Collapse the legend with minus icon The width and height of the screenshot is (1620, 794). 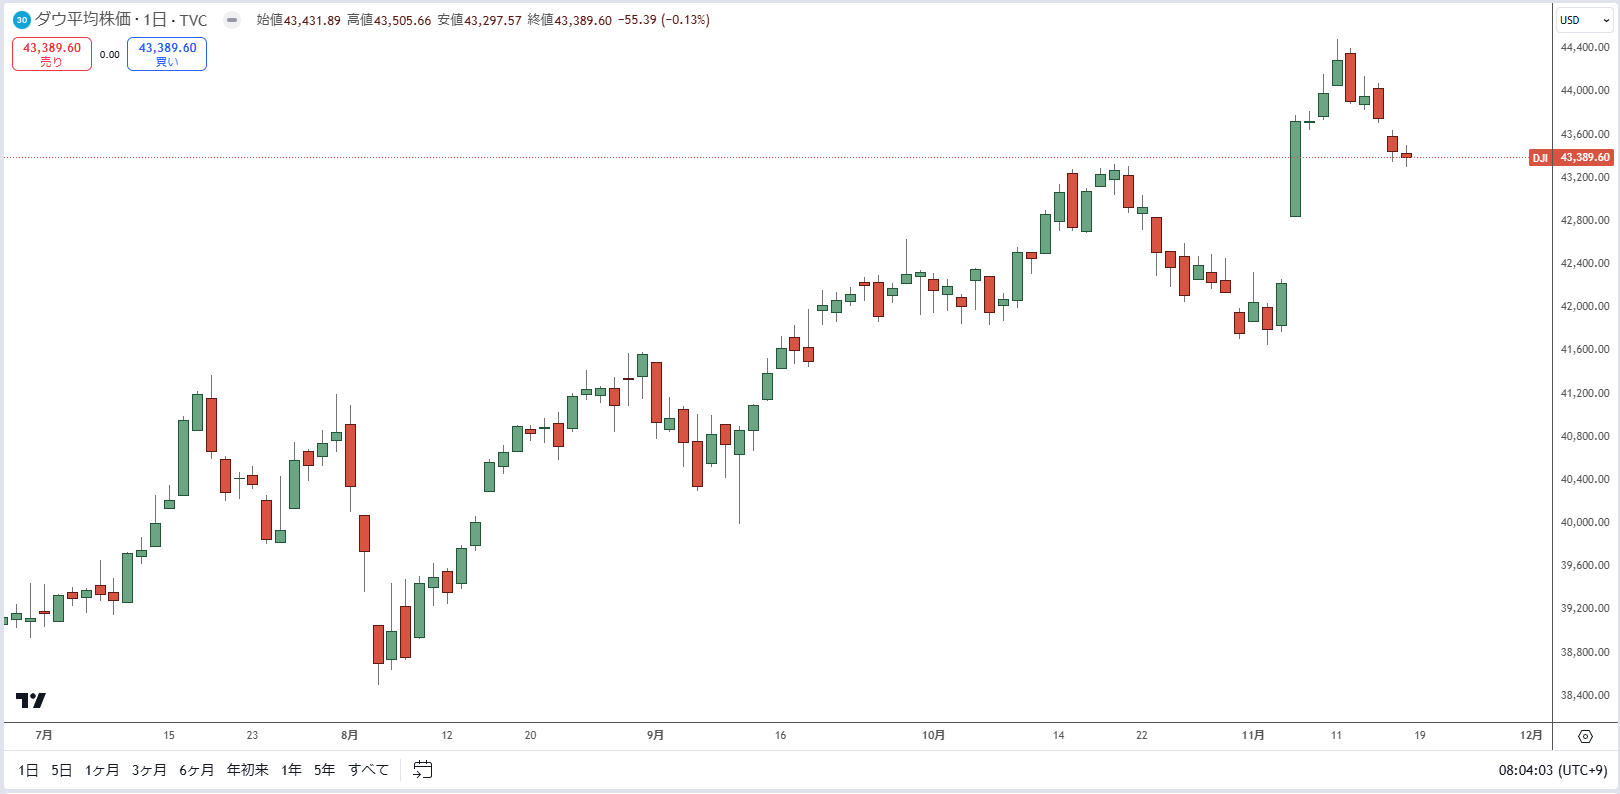tap(232, 20)
